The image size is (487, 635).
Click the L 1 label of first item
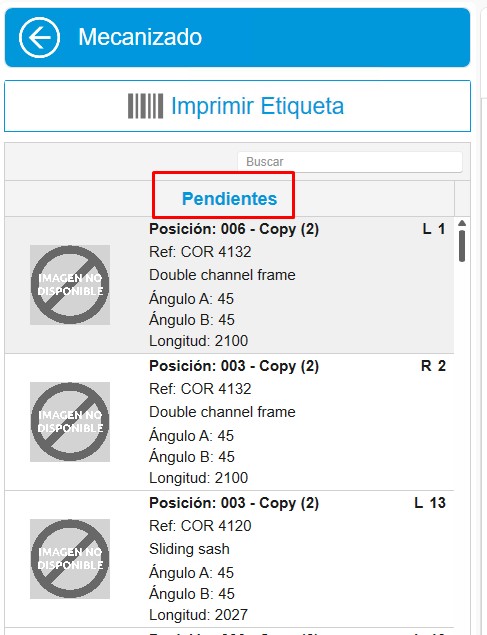[434, 229]
